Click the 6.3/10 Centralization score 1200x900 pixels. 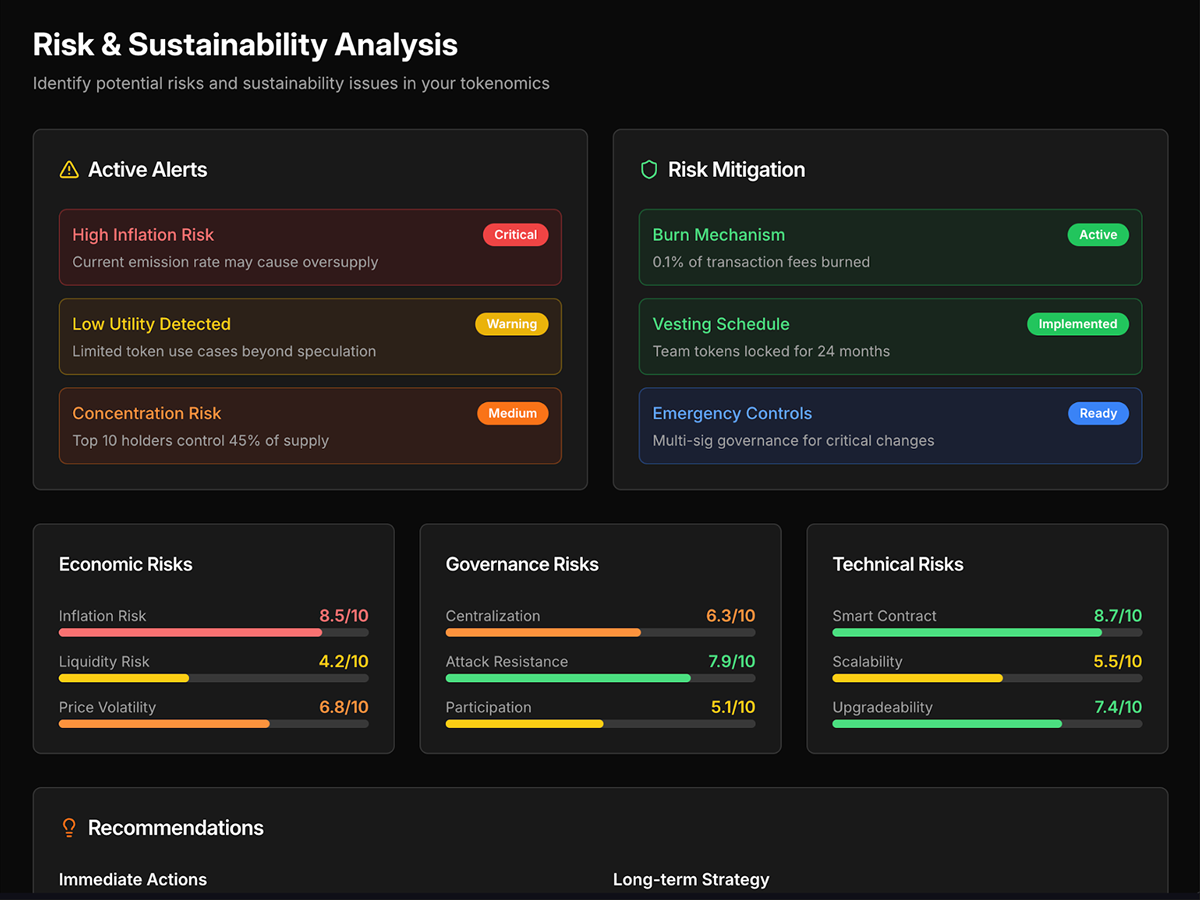(731, 616)
